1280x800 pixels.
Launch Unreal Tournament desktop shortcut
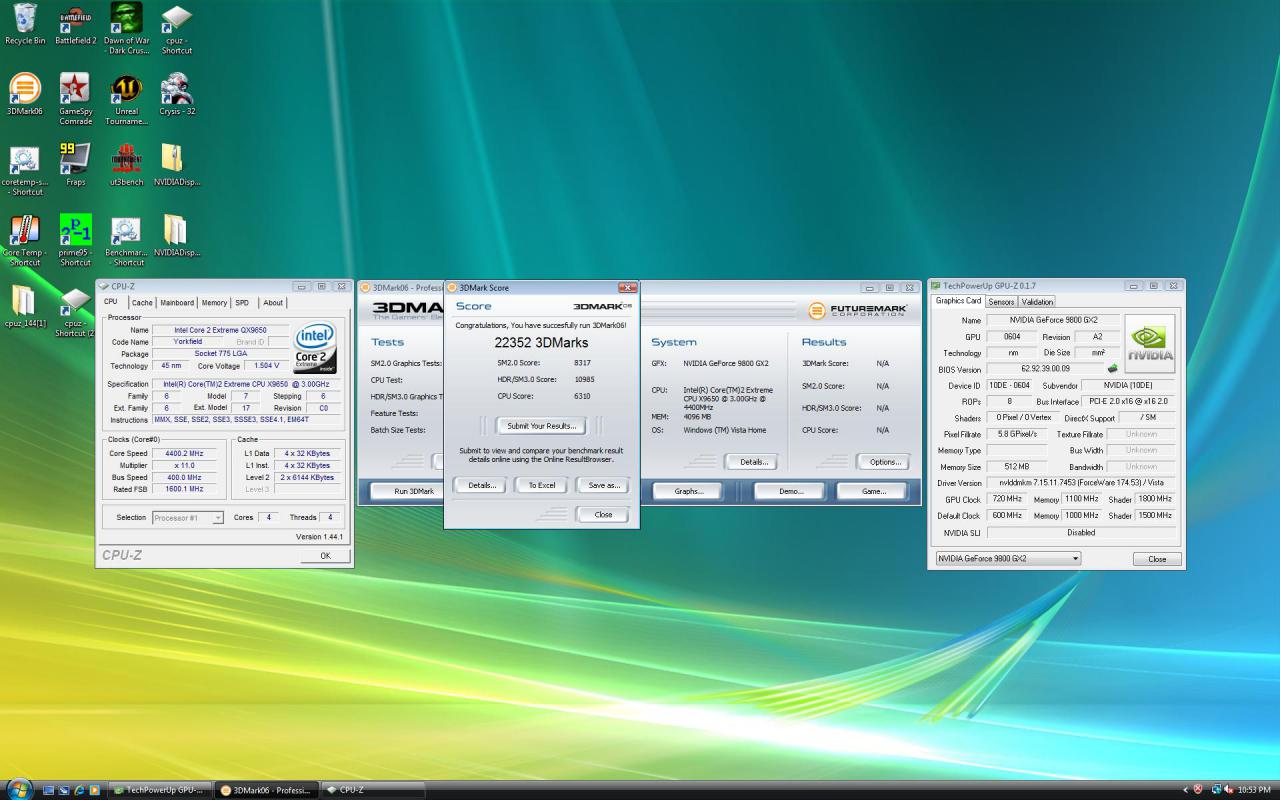click(126, 98)
